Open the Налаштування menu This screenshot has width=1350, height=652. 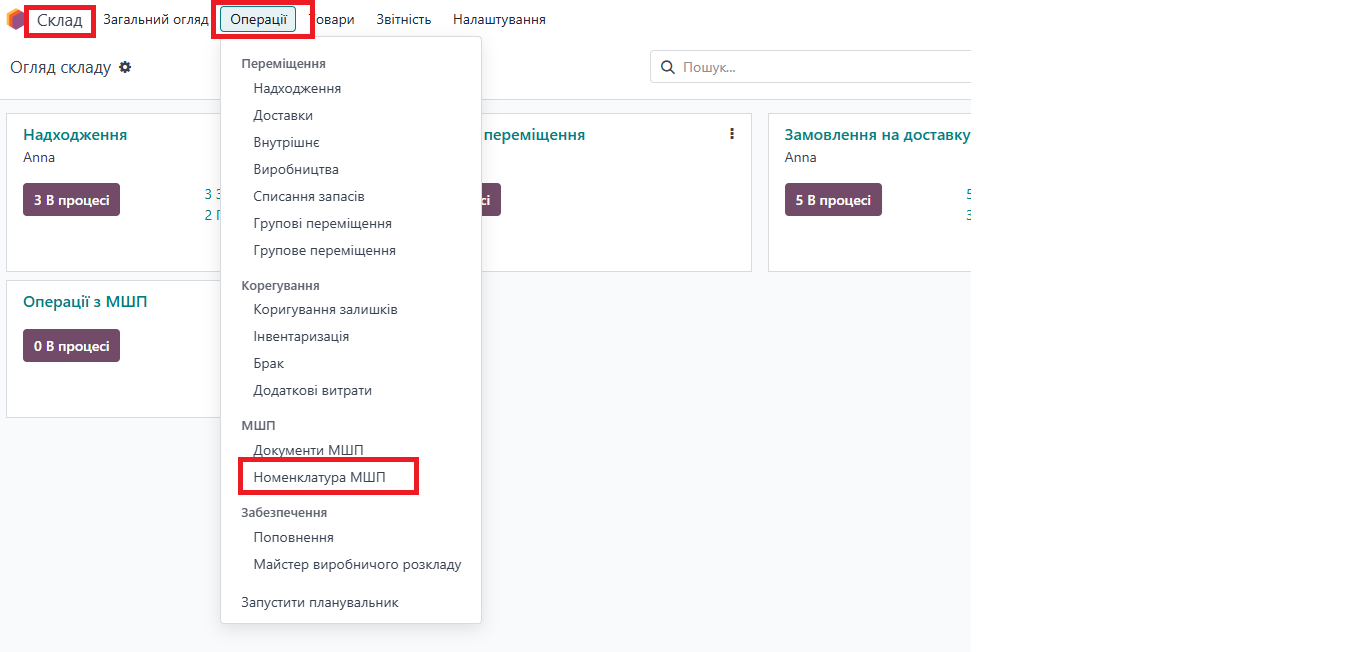tap(499, 19)
